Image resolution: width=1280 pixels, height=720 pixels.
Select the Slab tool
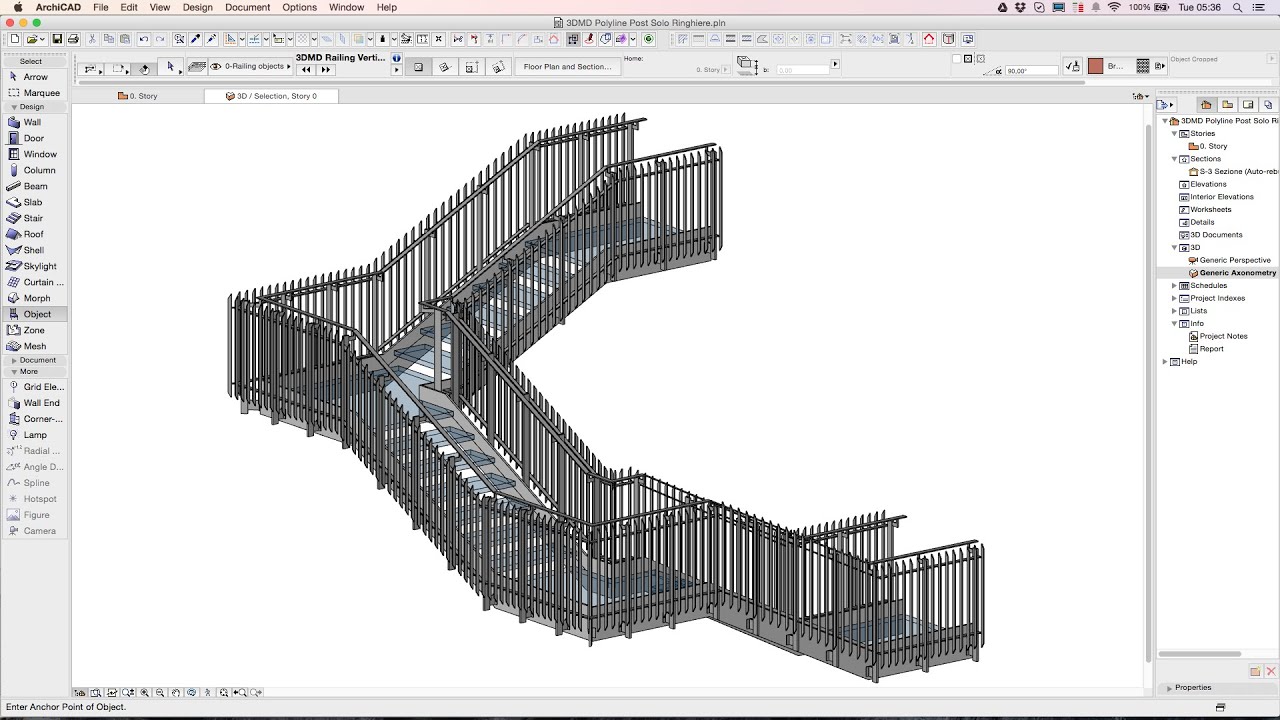click(34, 202)
